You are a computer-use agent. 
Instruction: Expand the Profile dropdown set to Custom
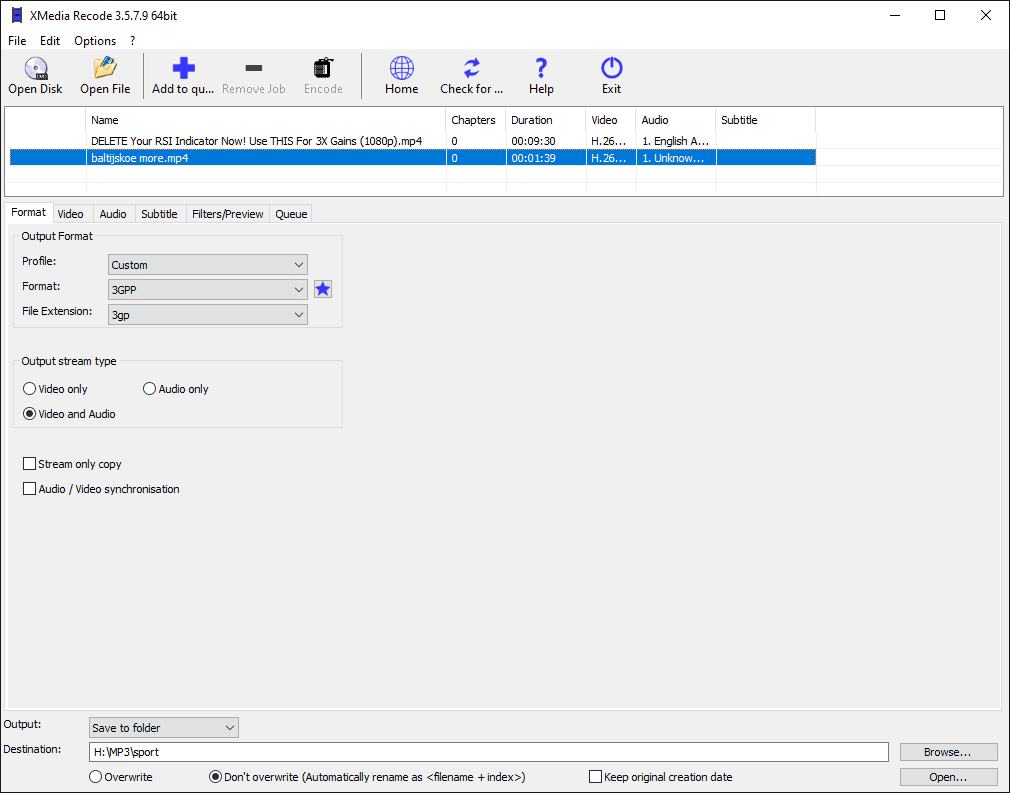pos(208,265)
